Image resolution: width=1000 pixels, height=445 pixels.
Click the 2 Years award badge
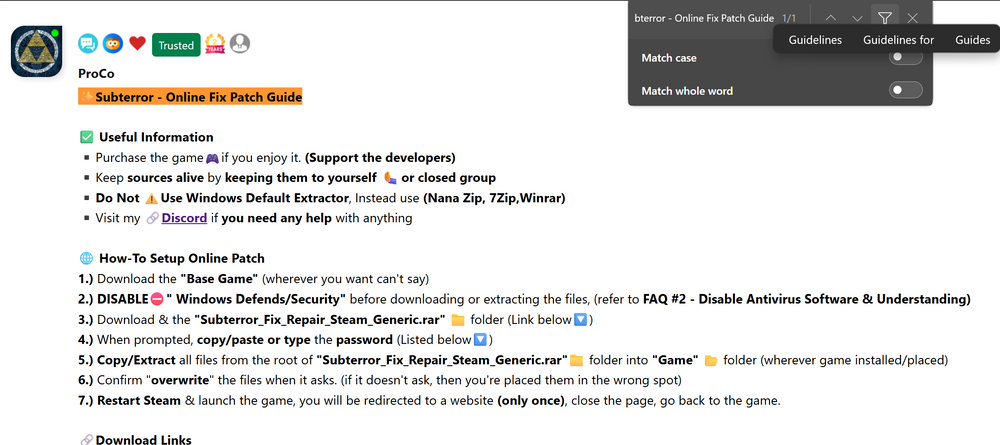click(x=215, y=44)
